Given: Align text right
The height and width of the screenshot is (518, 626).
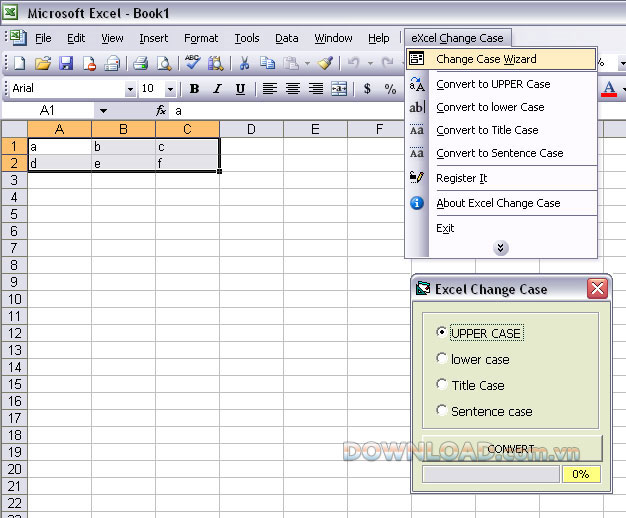Looking at the screenshot, I should point(316,89).
